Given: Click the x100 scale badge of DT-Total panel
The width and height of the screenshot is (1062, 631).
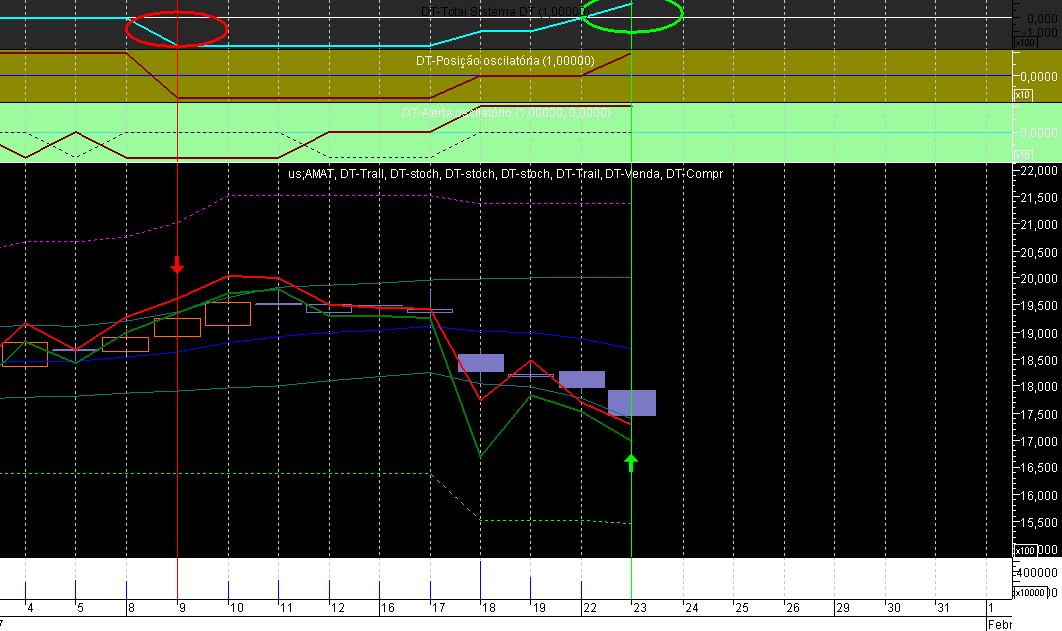Looking at the screenshot, I should tap(1025, 43).
